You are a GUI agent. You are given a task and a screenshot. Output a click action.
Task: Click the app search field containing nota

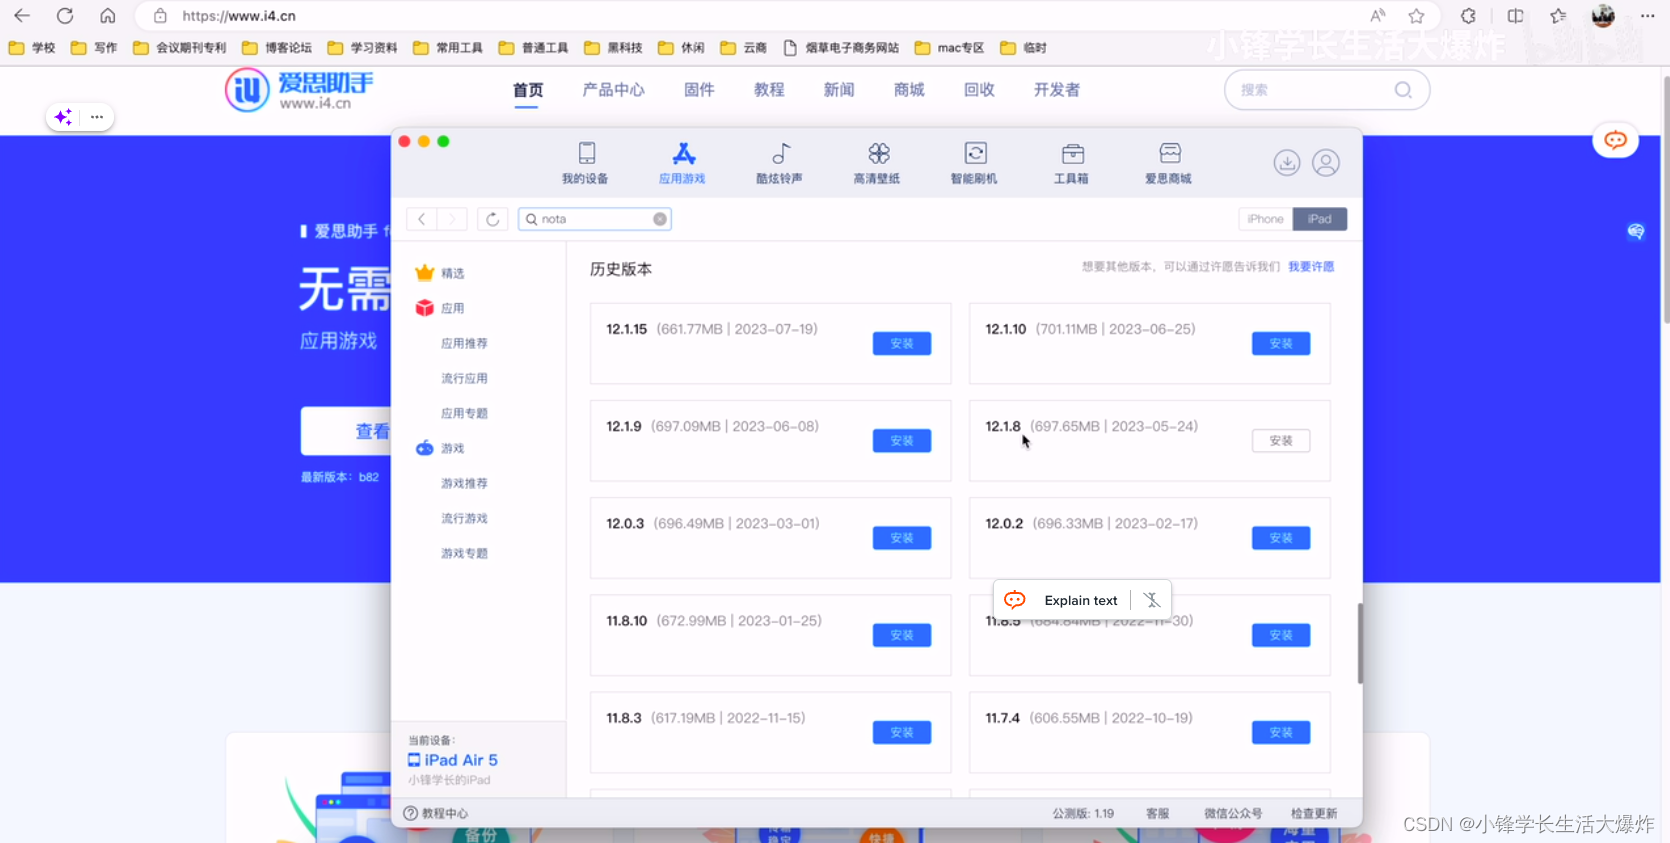point(595,219)
